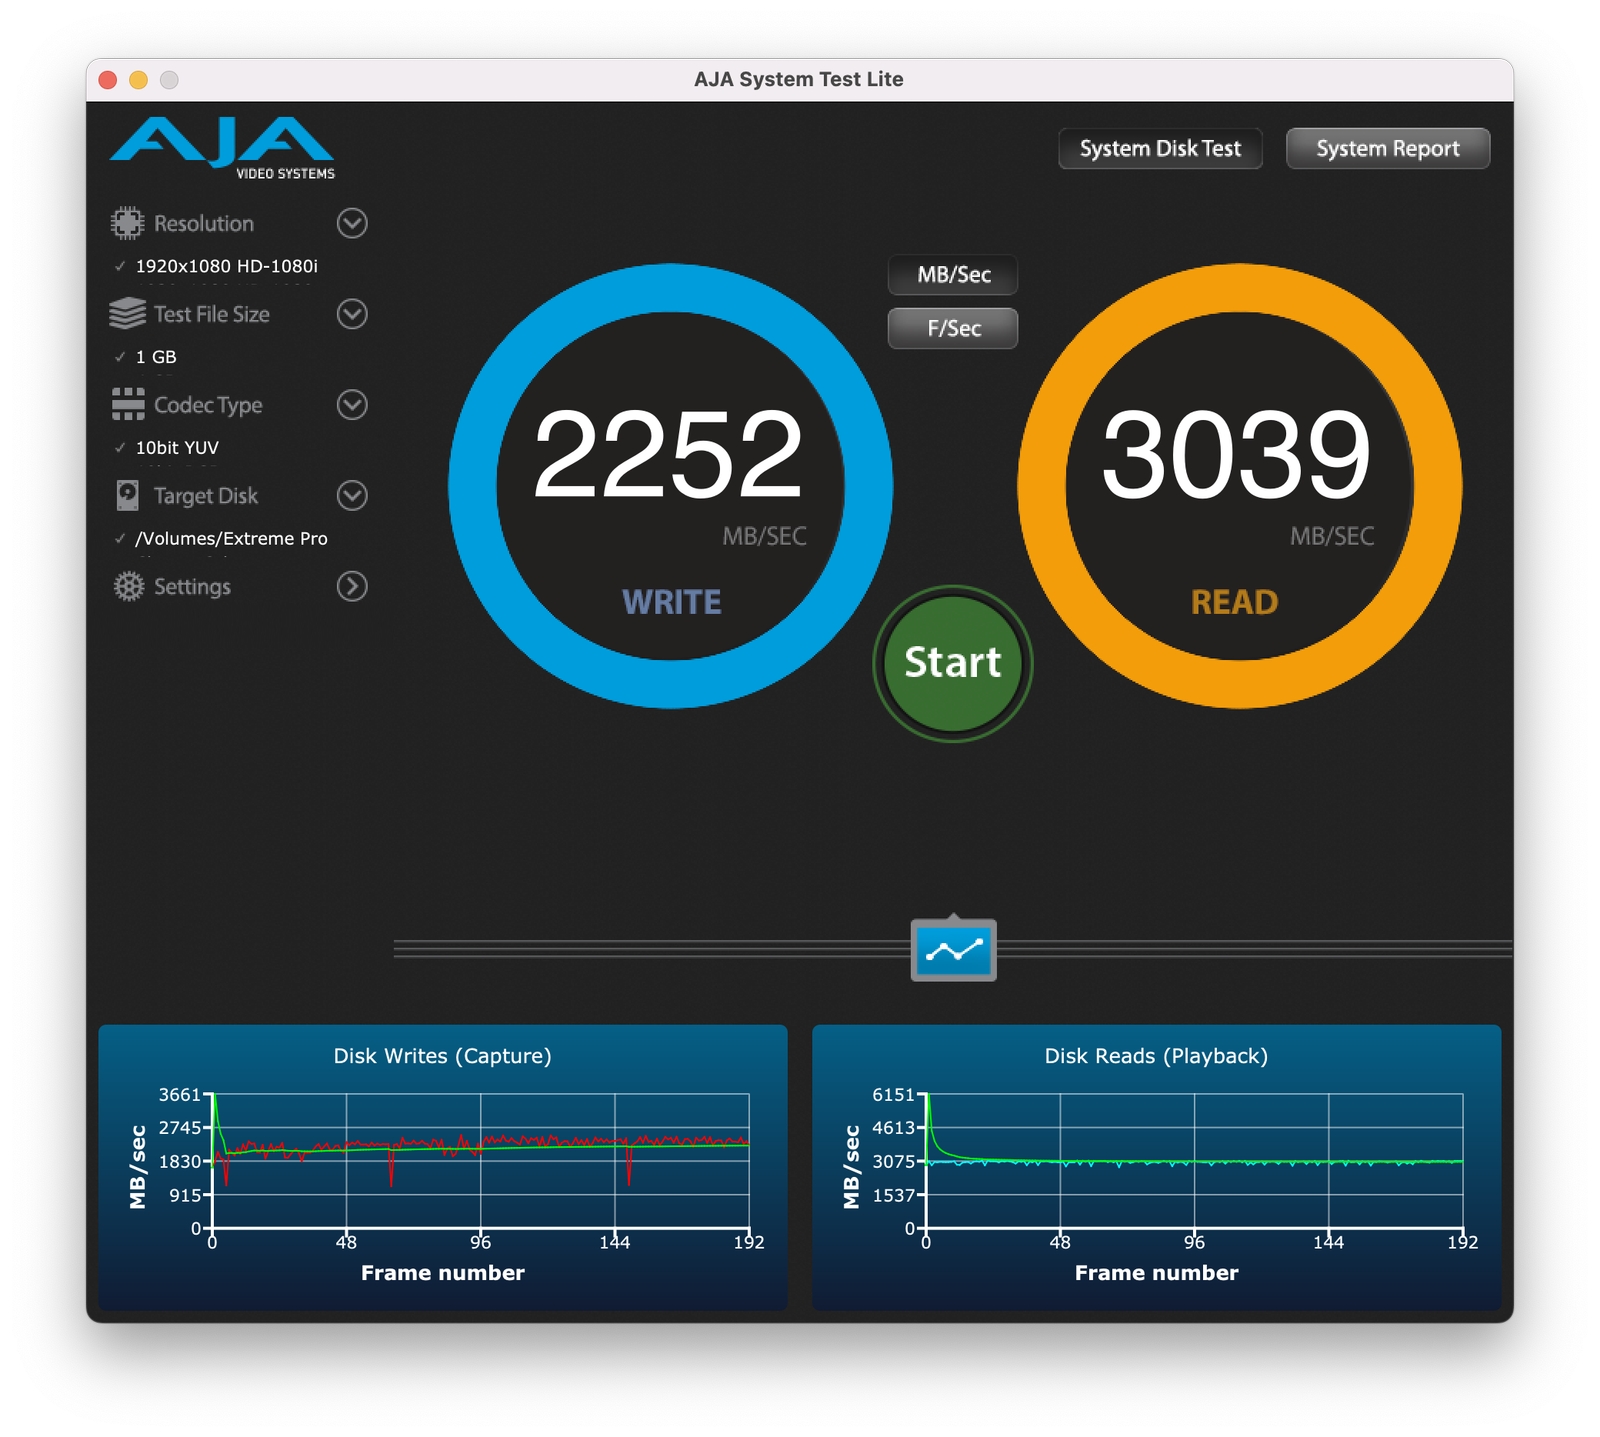Expand the Resolution dropdown arrow
The width and height of the screenshot is (1600, 1437).
352,223
